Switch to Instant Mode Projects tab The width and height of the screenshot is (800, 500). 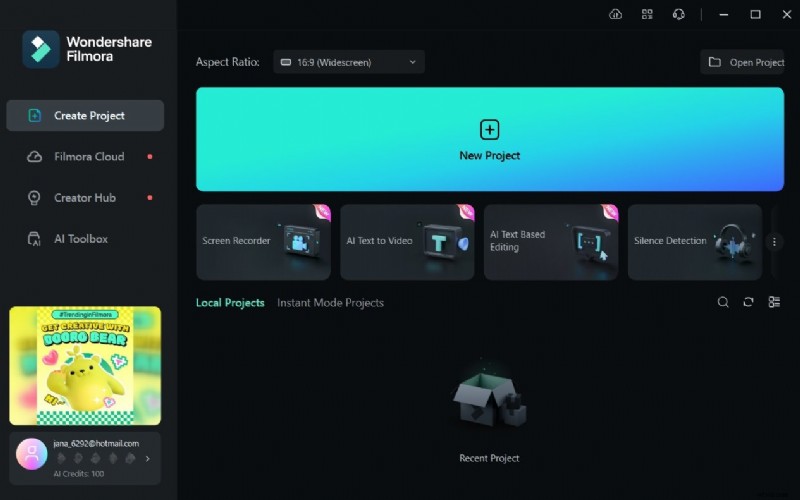(330, 303)
